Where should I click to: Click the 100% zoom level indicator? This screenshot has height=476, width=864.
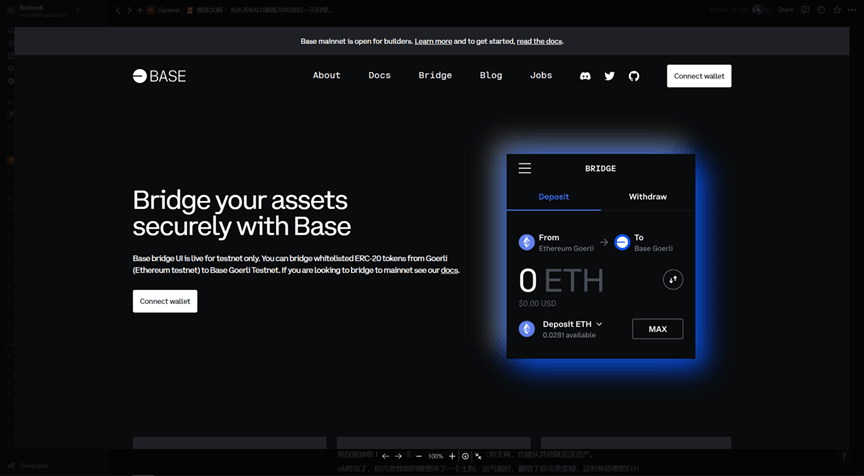pos(436,456)
